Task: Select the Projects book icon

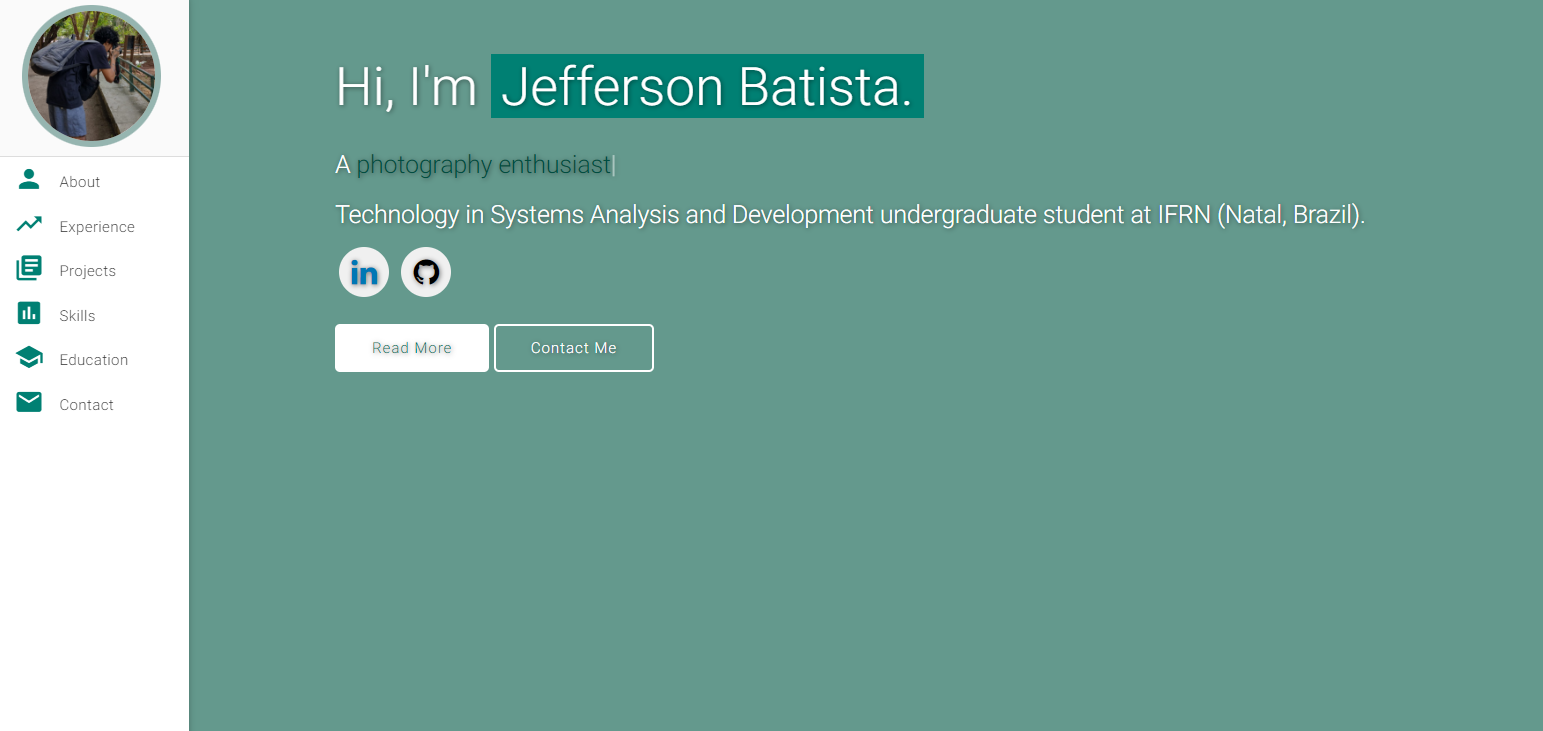Action: [28, 268]
